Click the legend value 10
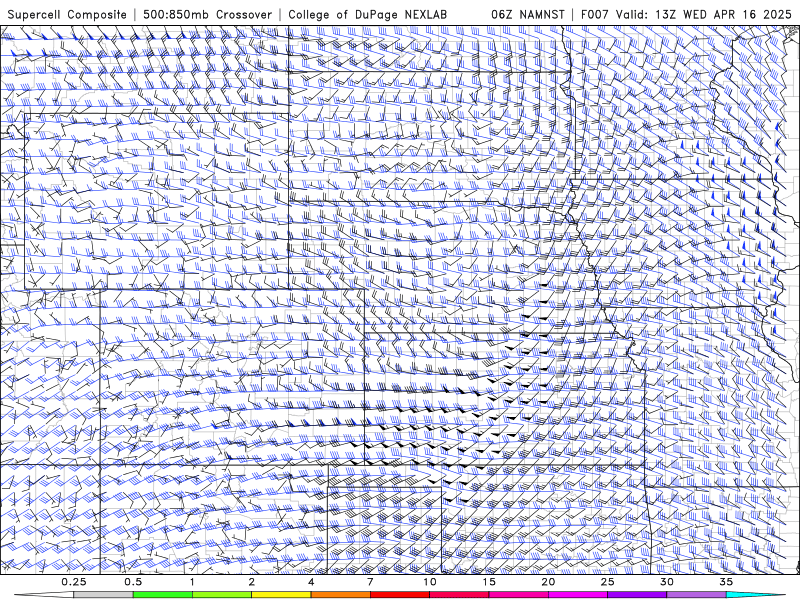 [x=430, y=582]
